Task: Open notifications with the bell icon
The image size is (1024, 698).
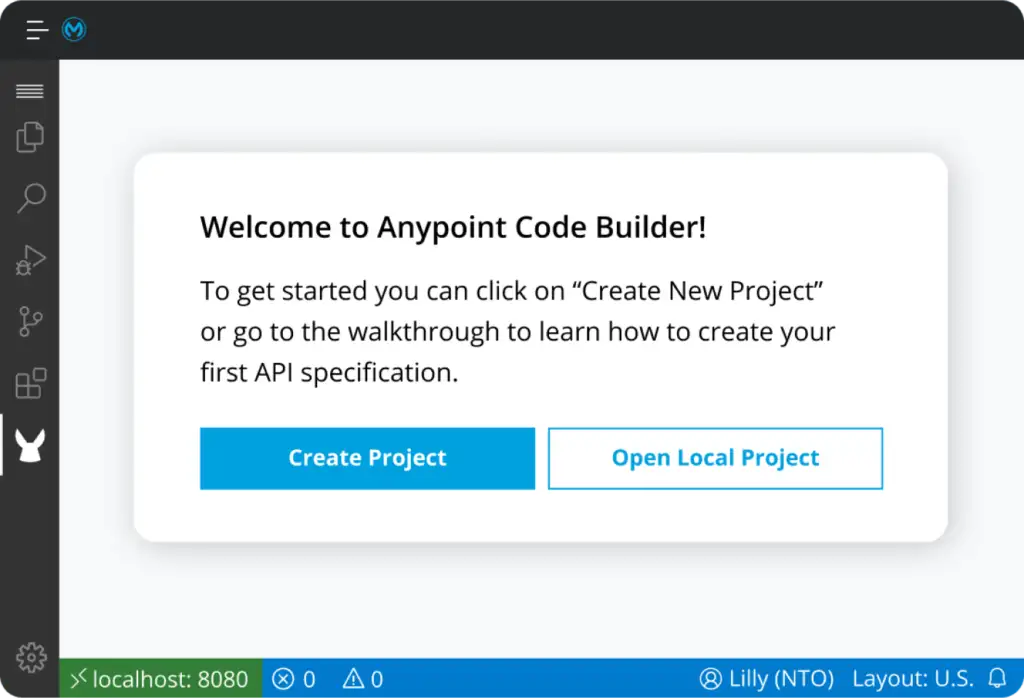Action: [x=997, y=678]
